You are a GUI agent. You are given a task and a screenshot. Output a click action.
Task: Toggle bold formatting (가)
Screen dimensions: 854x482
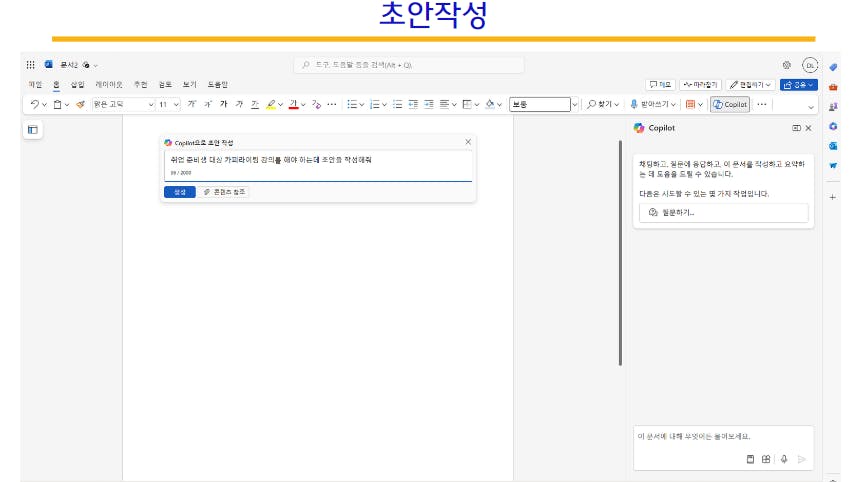click(223, 104)
